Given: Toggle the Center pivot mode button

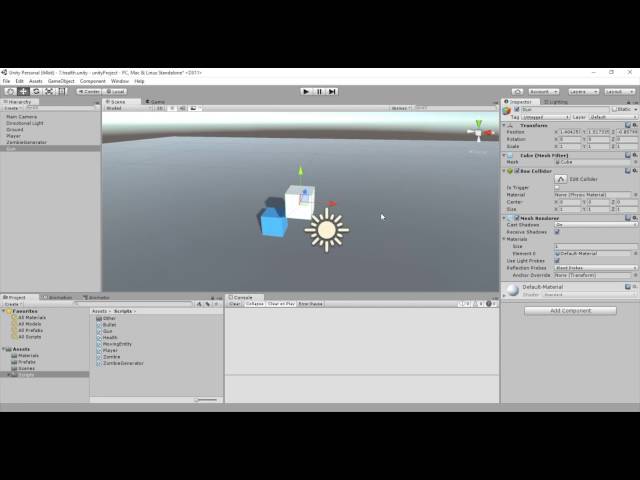Looking at the screenshot, I should pos(89,91).
